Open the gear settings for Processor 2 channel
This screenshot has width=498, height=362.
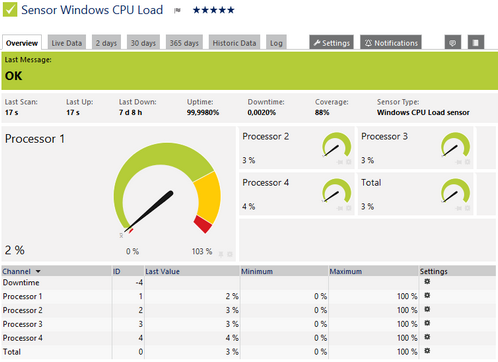427,309
